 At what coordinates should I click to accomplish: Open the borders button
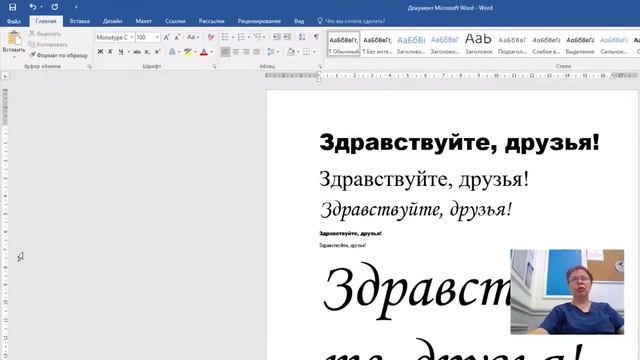click(306, 52)
